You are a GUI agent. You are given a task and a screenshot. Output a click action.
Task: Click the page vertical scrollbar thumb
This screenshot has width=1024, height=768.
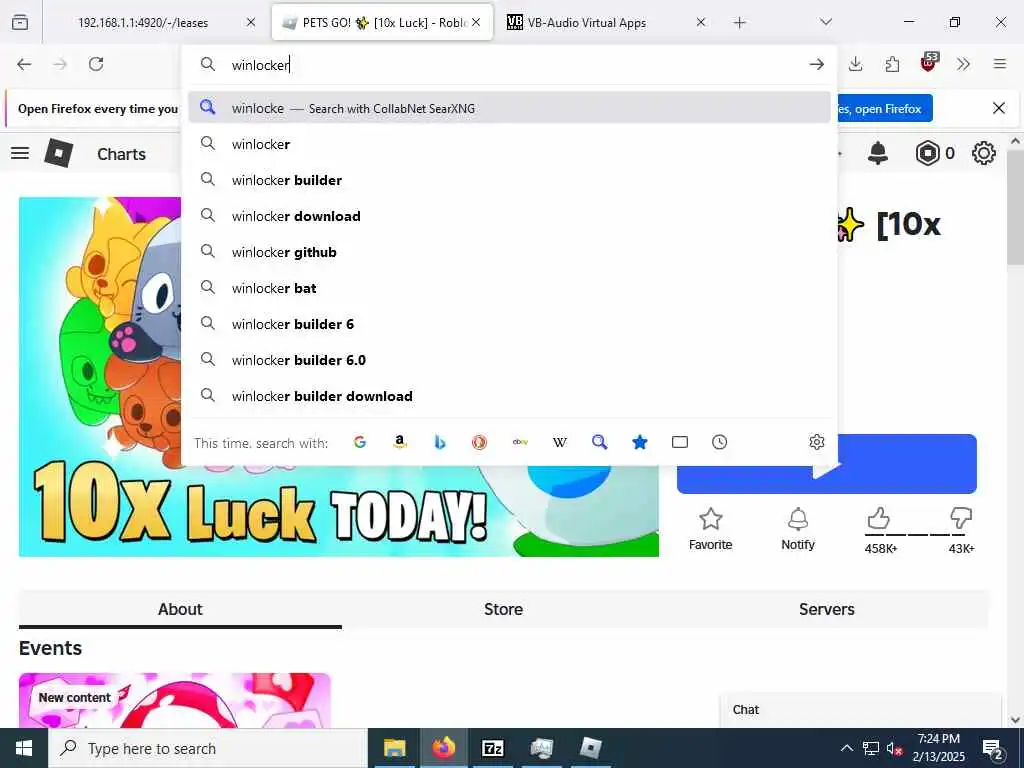pyautogui.click(x=1015, y=209)
